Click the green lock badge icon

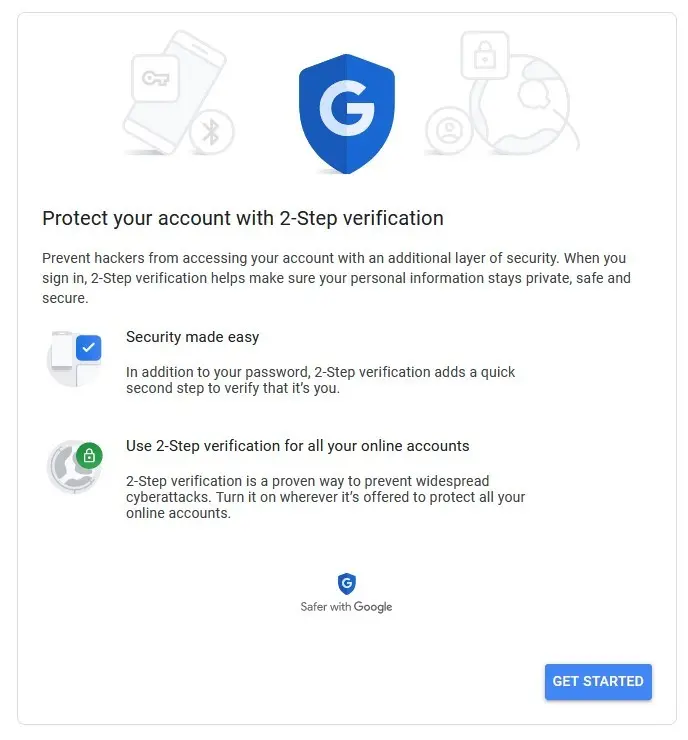tap(89, 456)
